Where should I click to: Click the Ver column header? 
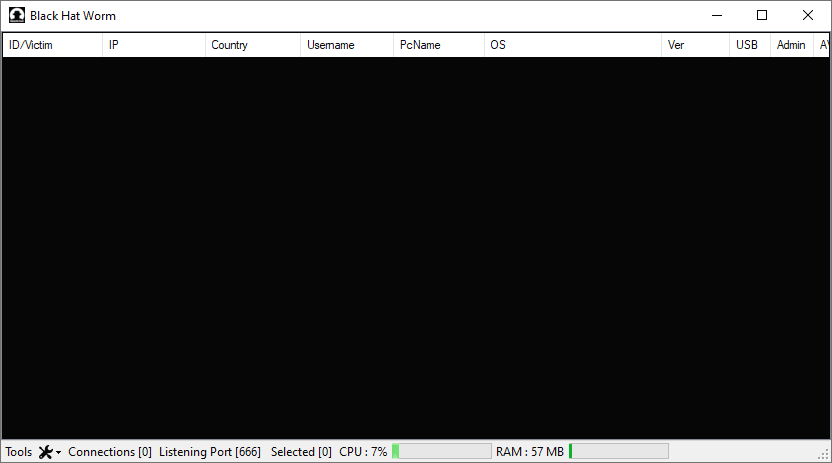(x=695, y=45)
